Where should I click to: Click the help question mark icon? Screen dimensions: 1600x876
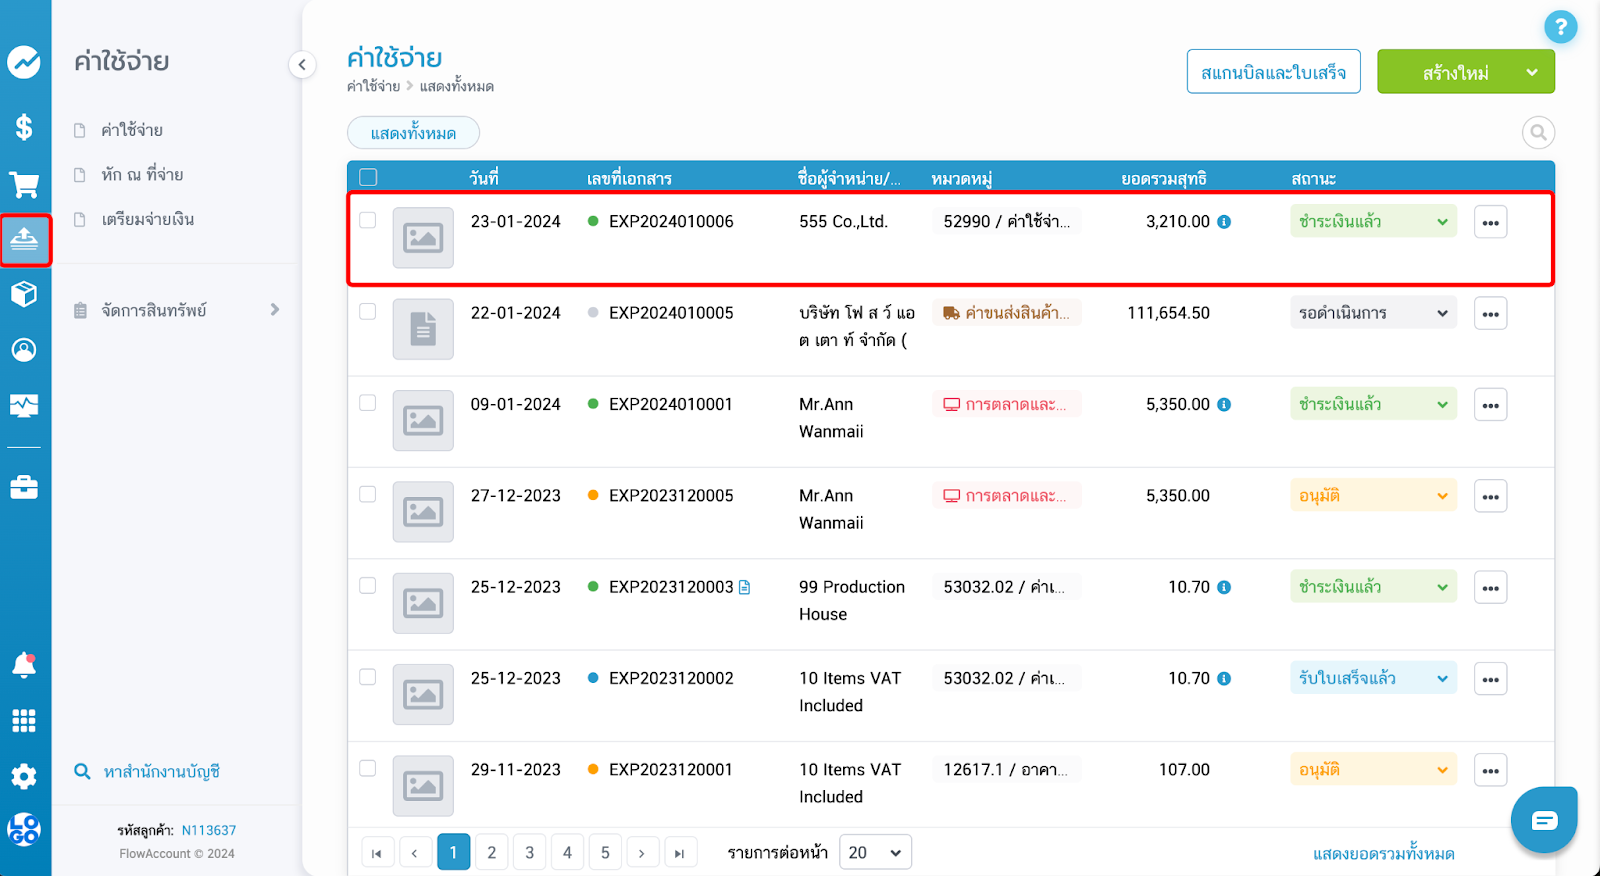click(1560, 27)
